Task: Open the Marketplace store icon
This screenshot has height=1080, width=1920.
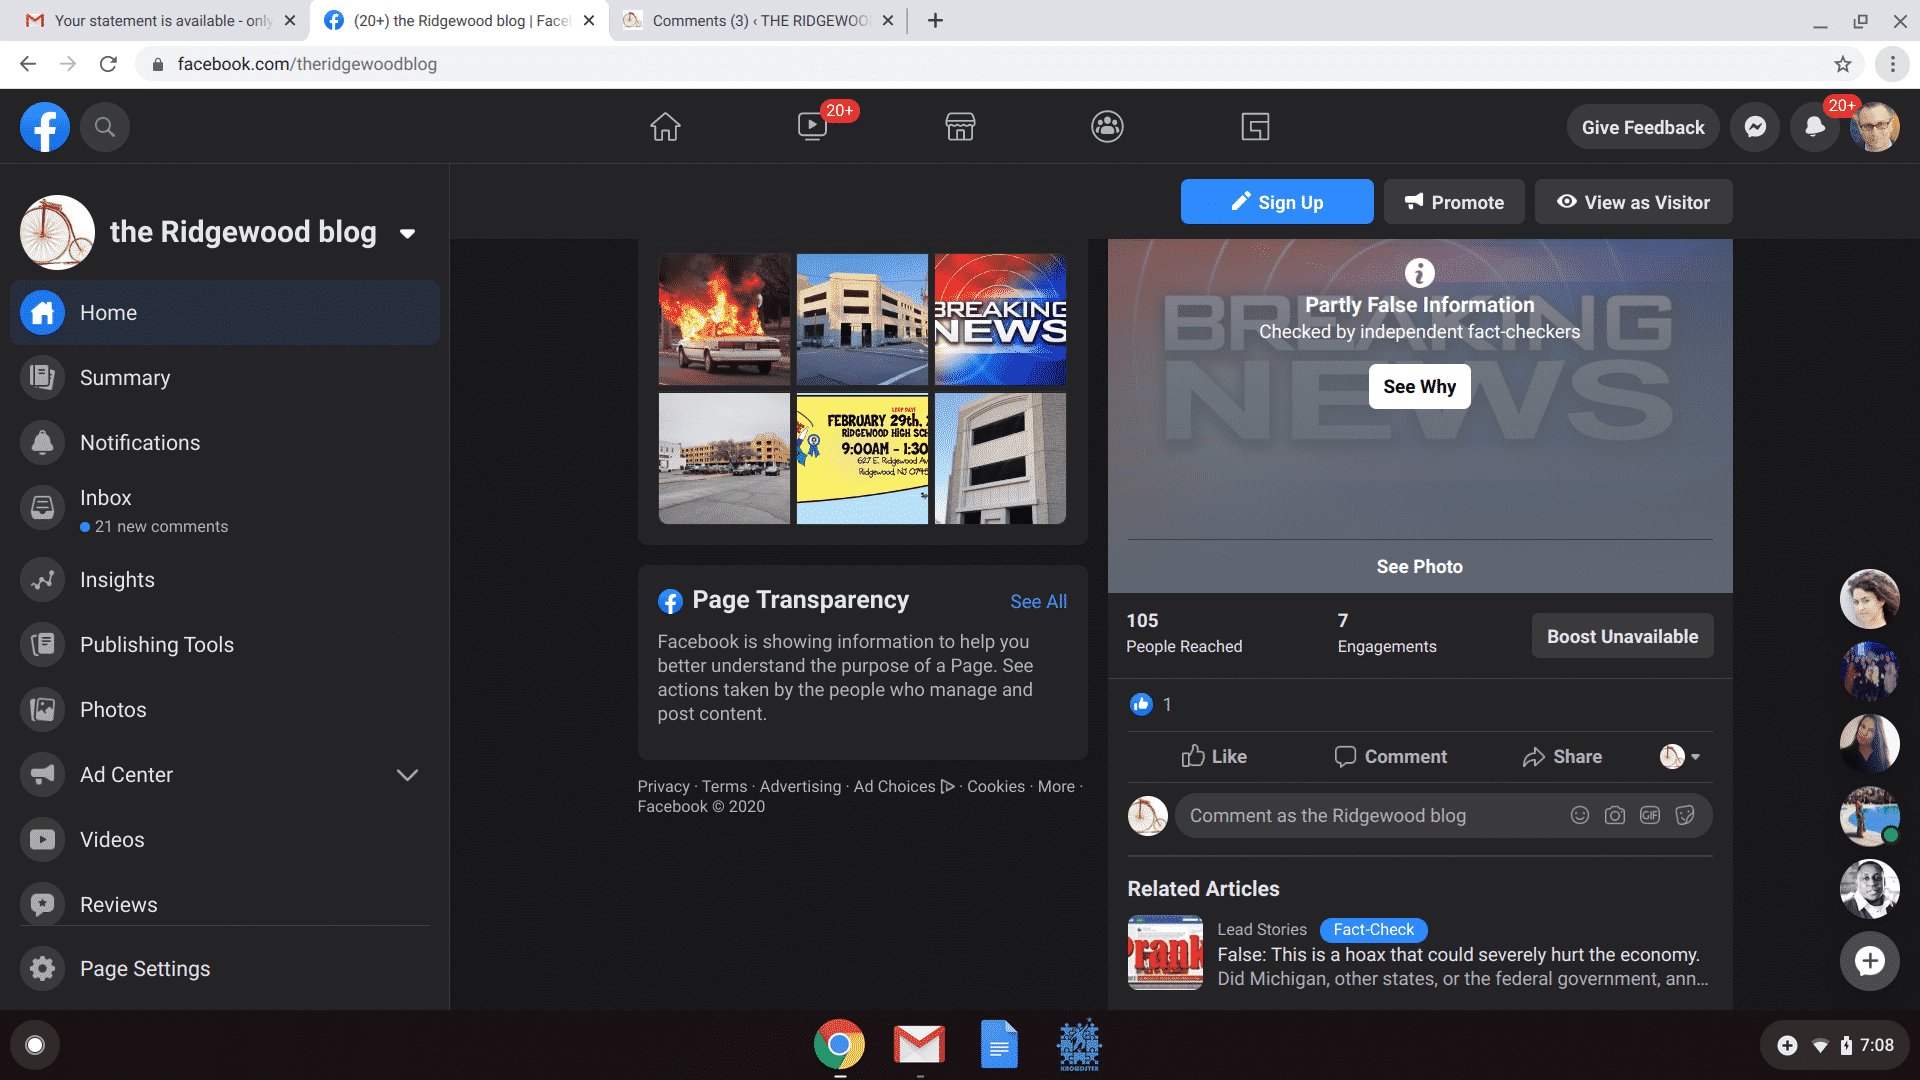Action: 960,127
